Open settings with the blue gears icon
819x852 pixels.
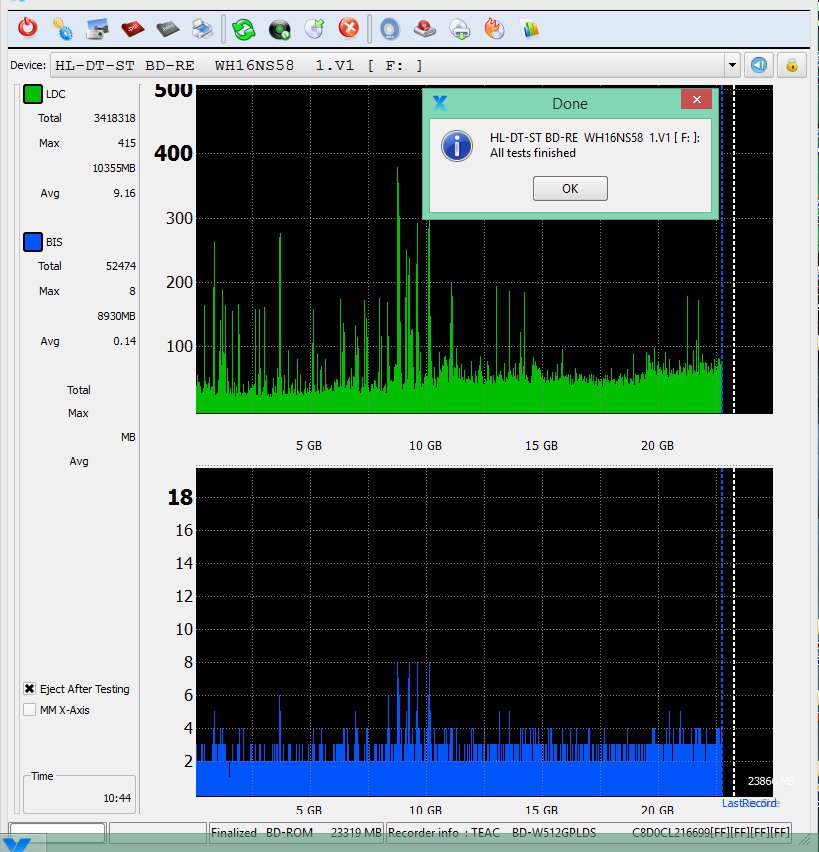click(x=62, y=29)
